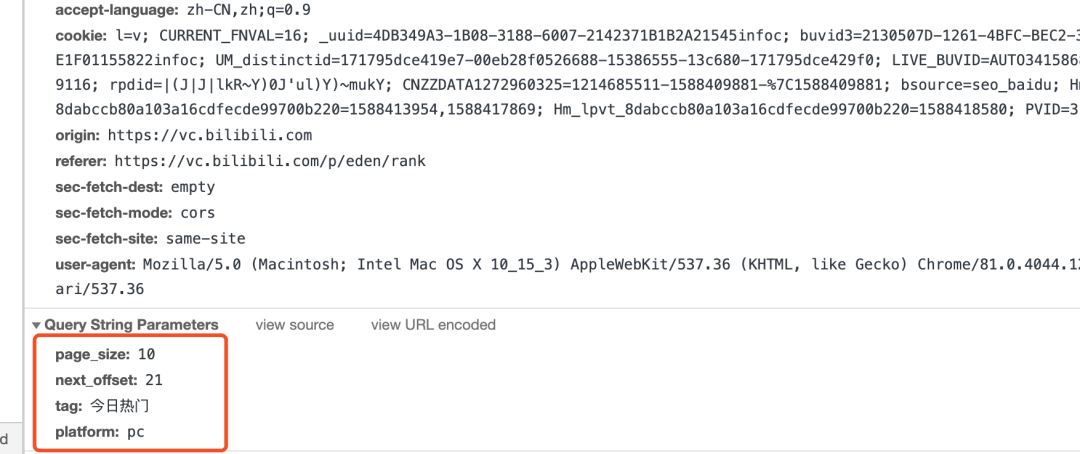Click the sec-fetch-dest header name
Viewport: 1080px width, 454px height.
[x=109, y=187]
